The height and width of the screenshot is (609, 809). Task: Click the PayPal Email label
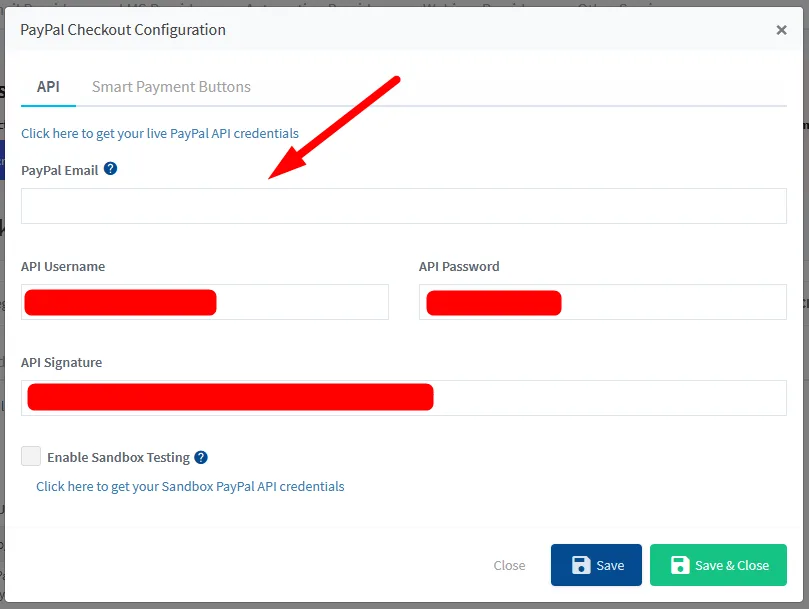59,170
